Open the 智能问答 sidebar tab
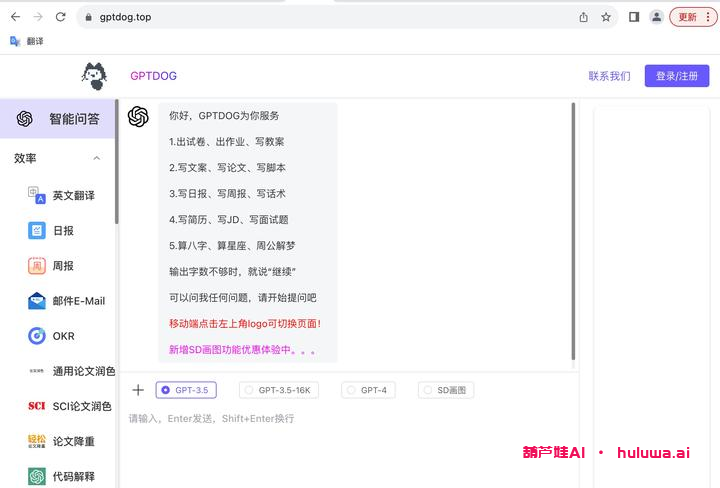 pos(58,119)
